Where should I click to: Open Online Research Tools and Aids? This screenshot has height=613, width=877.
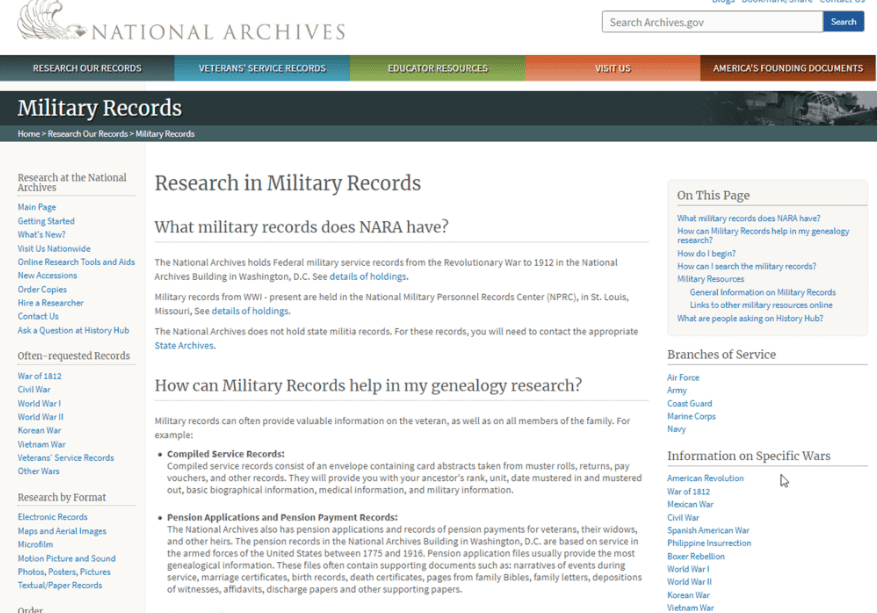76,262
